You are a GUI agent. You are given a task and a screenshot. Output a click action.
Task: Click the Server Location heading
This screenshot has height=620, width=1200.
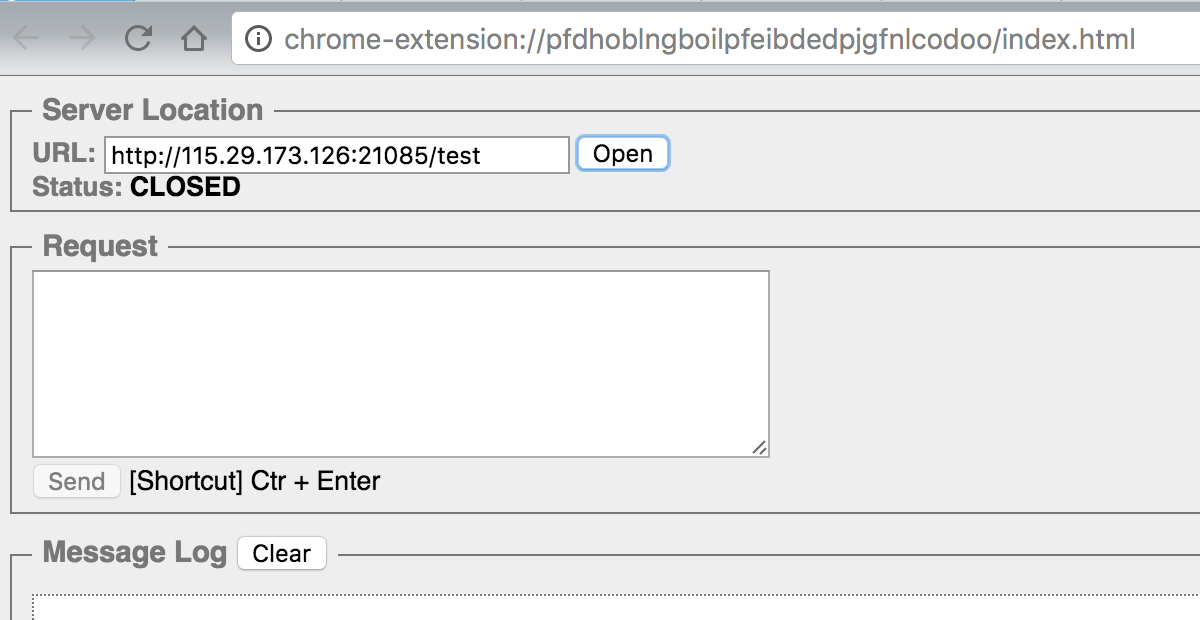point(152,110)
